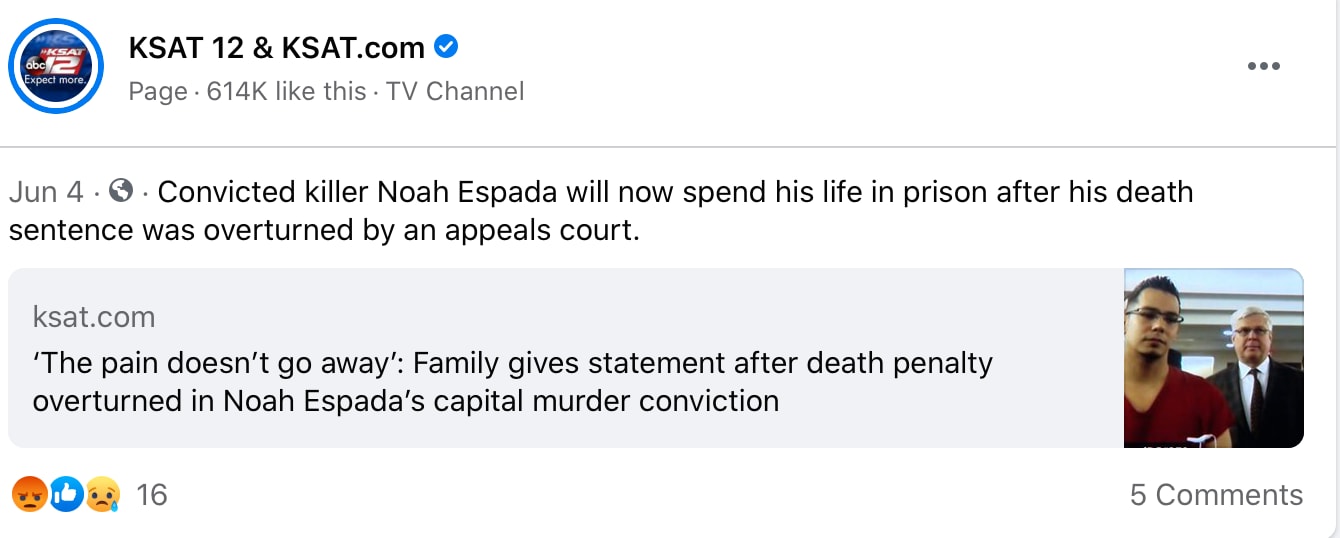The height and width of the screenshot is (538, 1340).
Task: Click the 'The pain doesn't go away' headline
Action: (512, 362)
